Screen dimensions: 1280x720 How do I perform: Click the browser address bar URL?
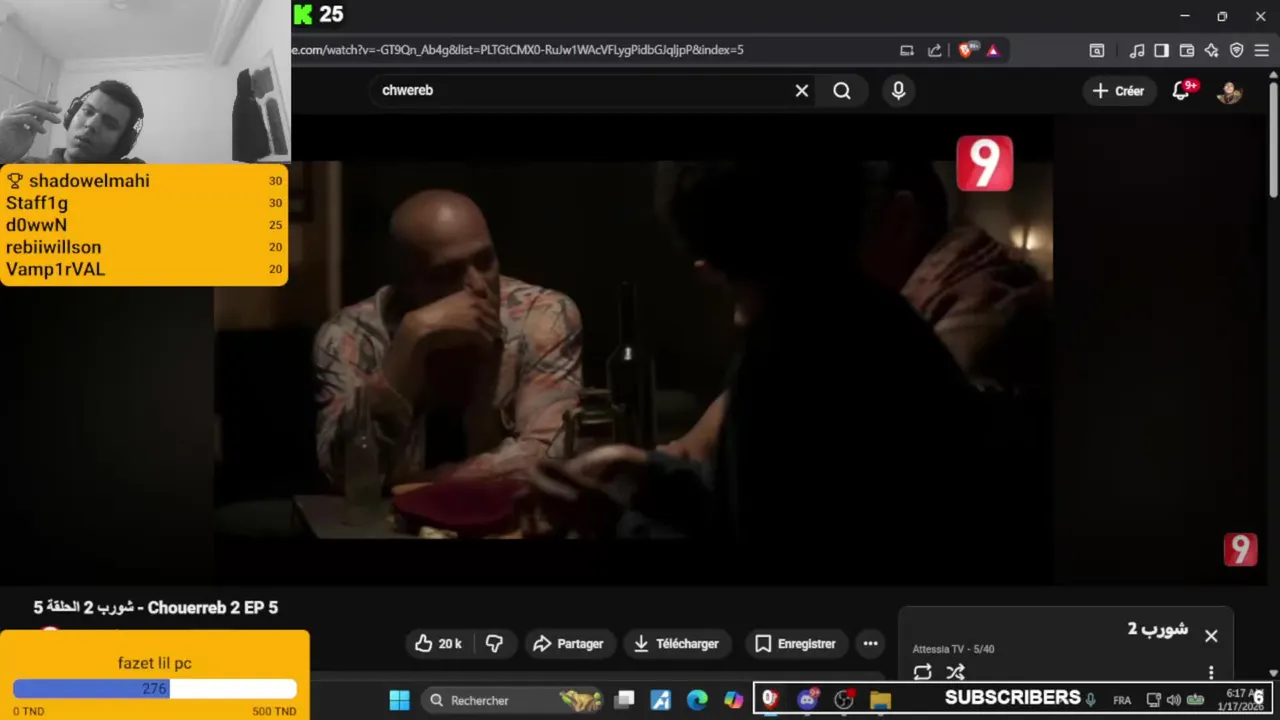[518, 49]
